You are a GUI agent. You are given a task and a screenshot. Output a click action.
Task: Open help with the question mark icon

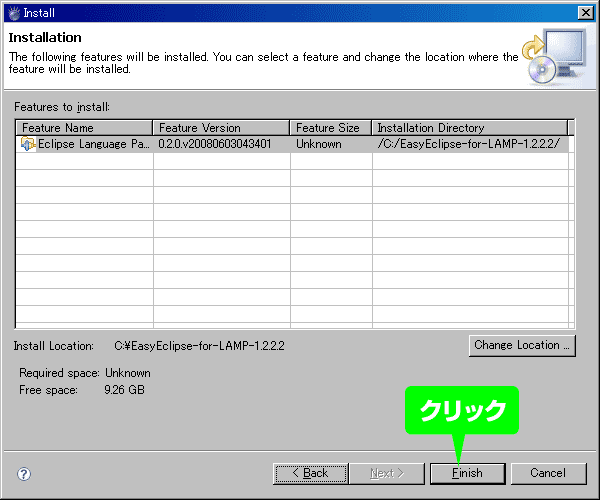pyautogui.click(x=24, y=474)
